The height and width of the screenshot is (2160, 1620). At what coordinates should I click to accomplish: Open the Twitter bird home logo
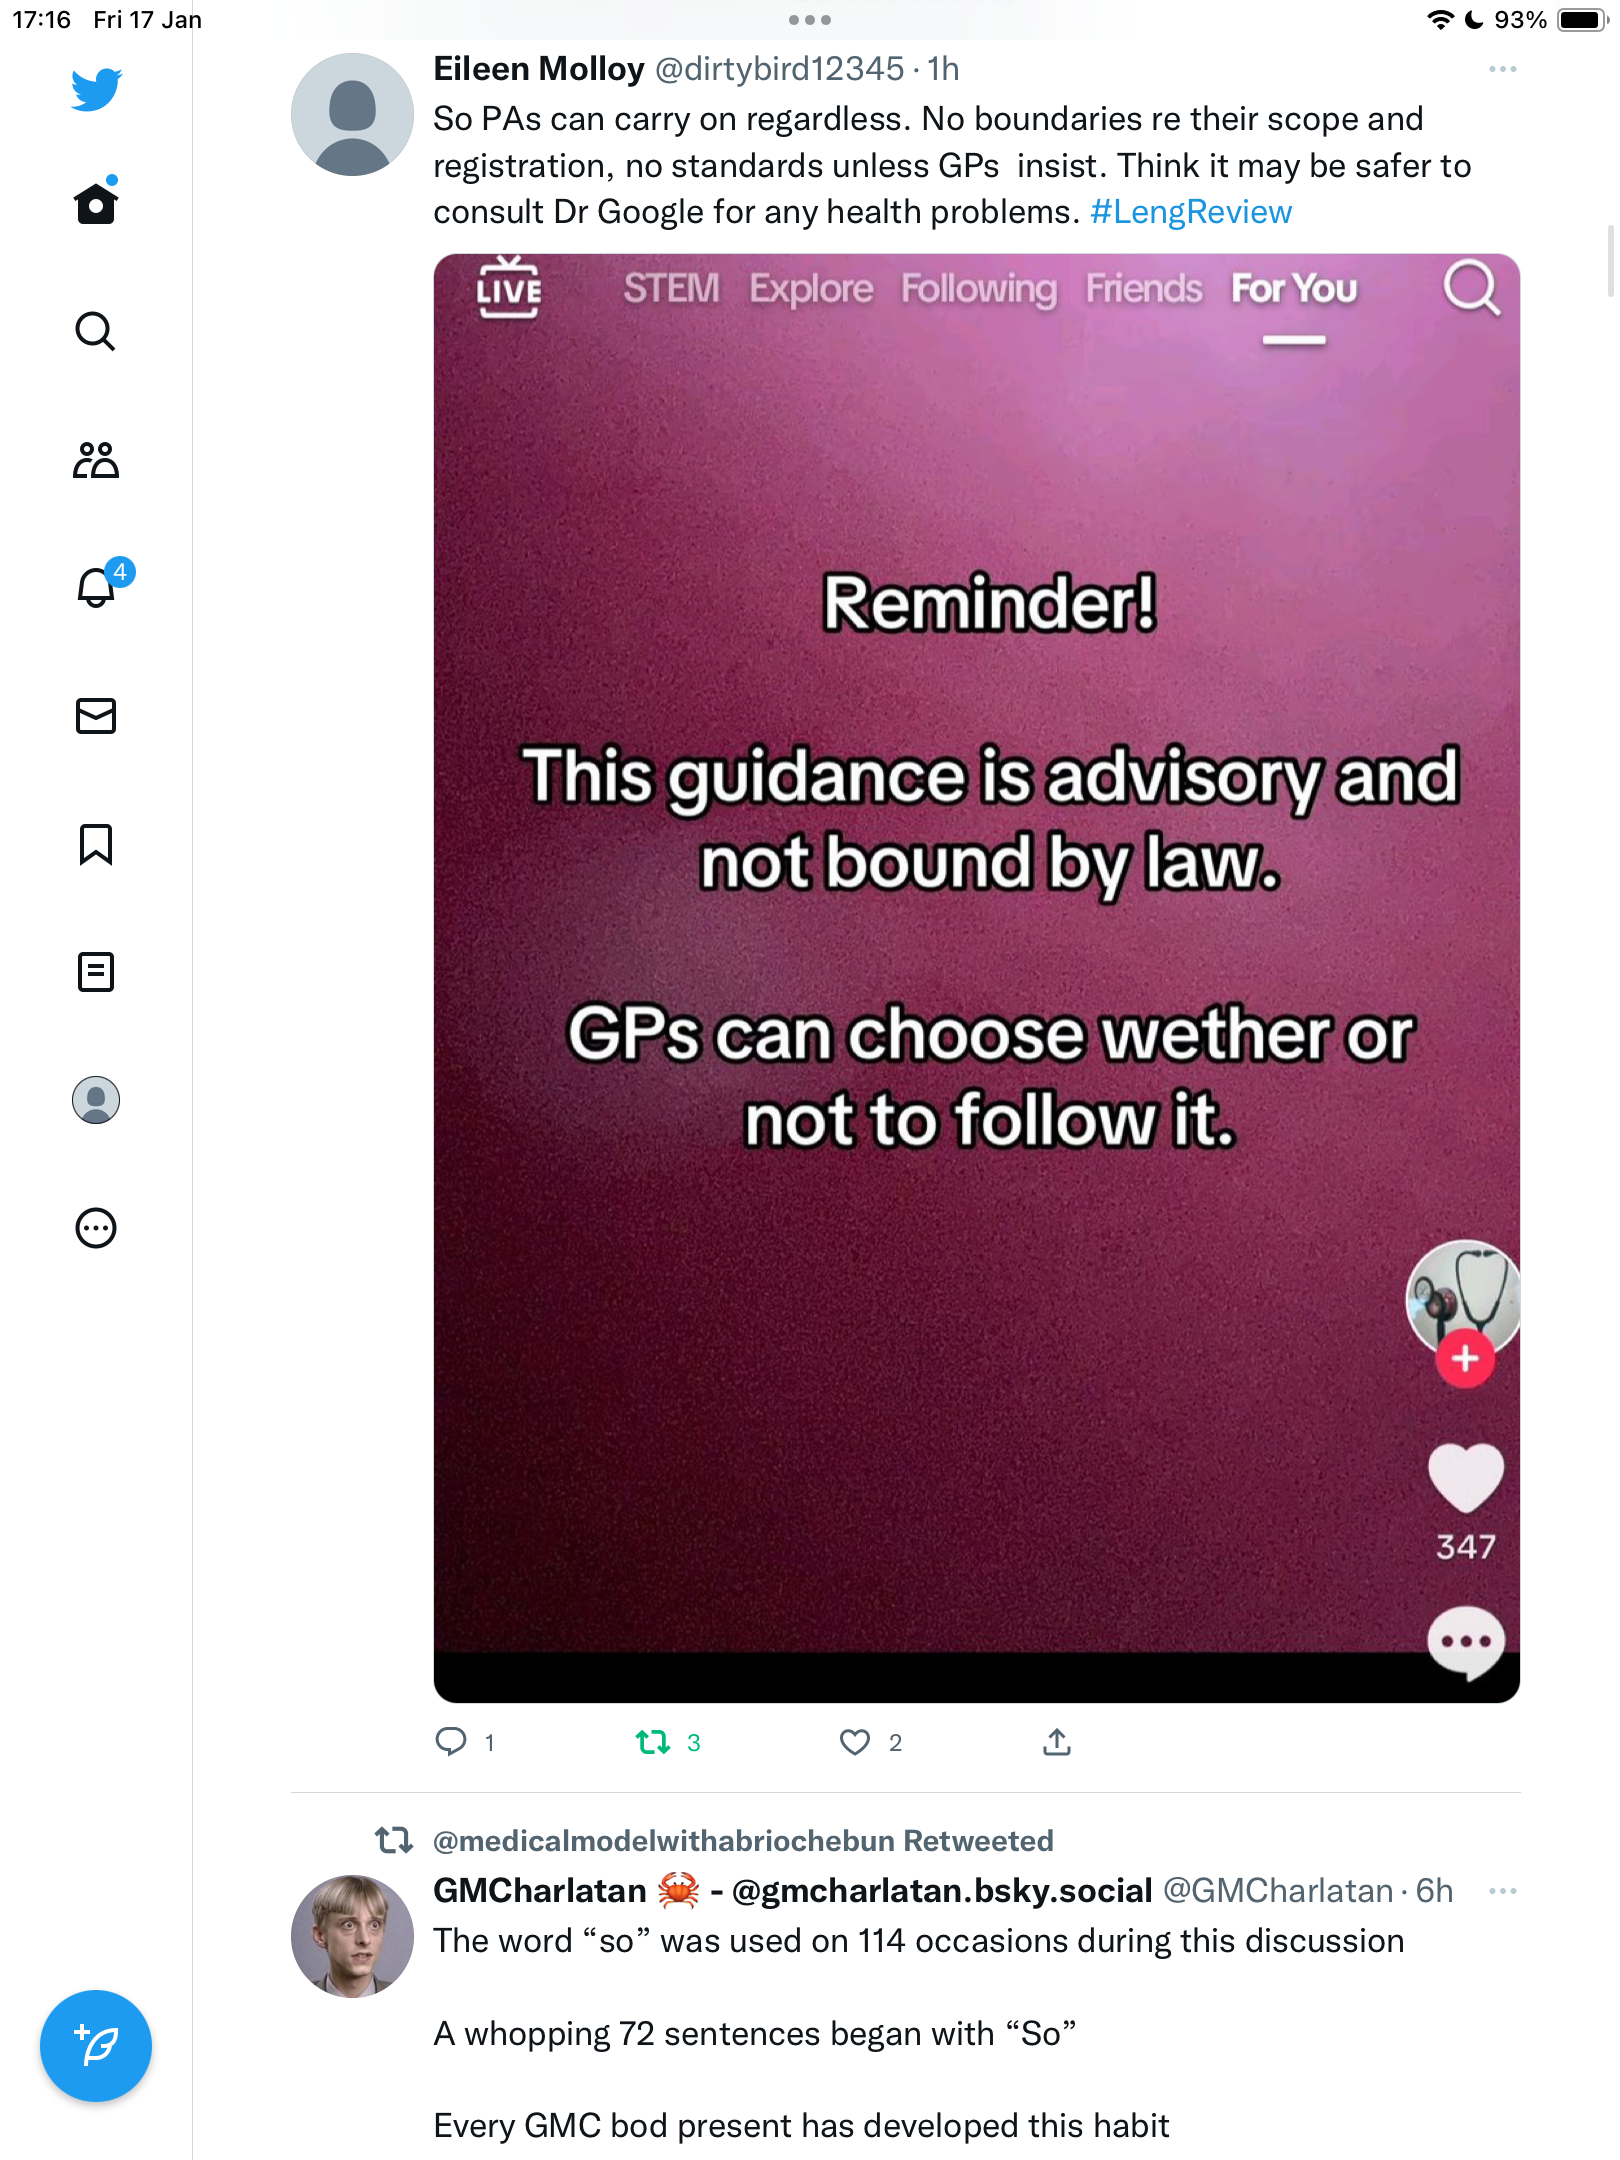96,89
